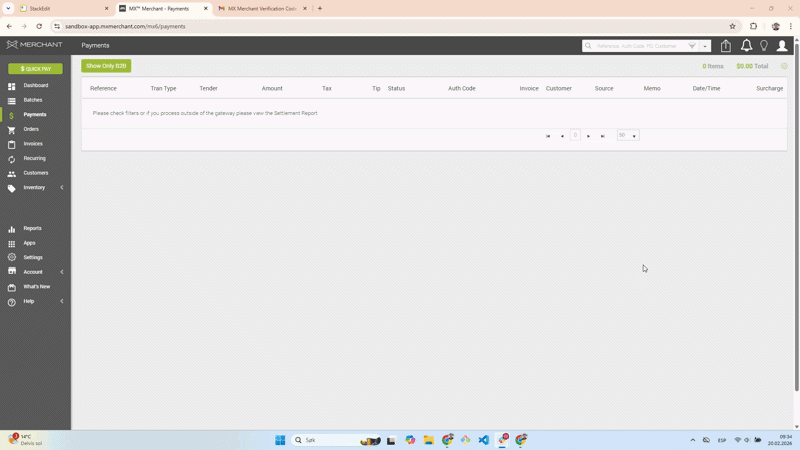Sort by Date/Time column header

(706, 88)
